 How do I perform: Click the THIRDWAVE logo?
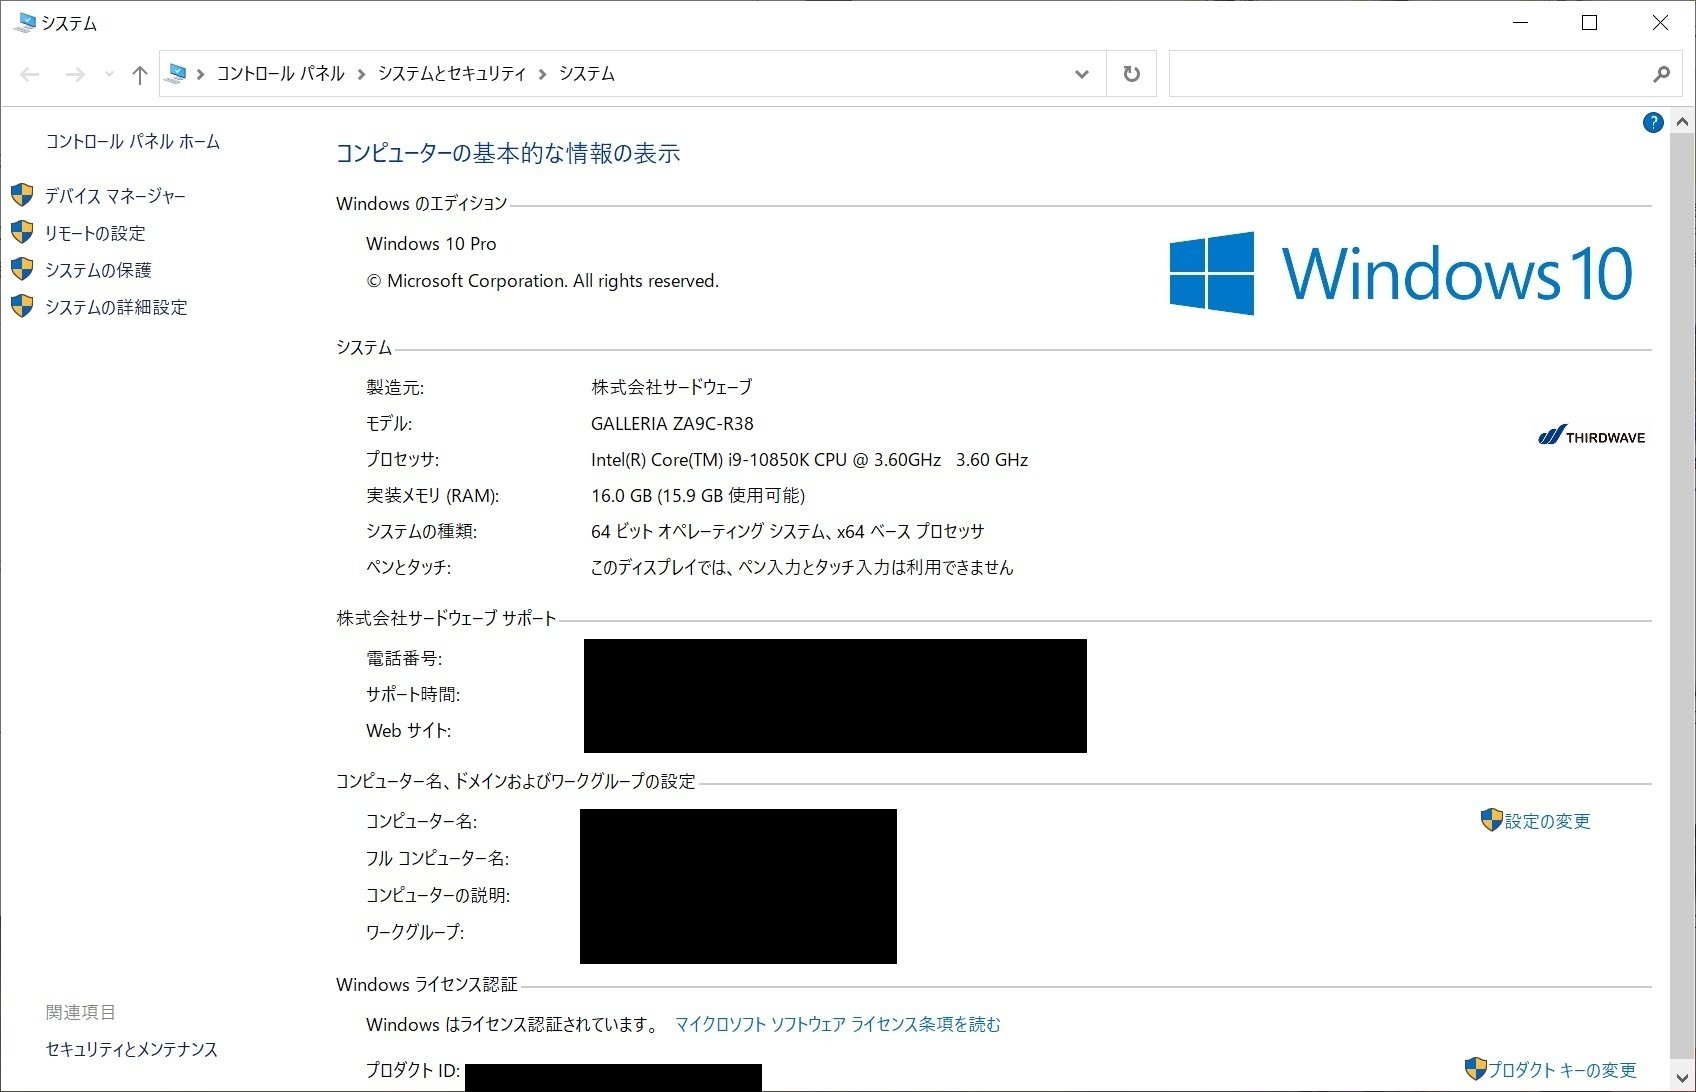pos(1592,436)
